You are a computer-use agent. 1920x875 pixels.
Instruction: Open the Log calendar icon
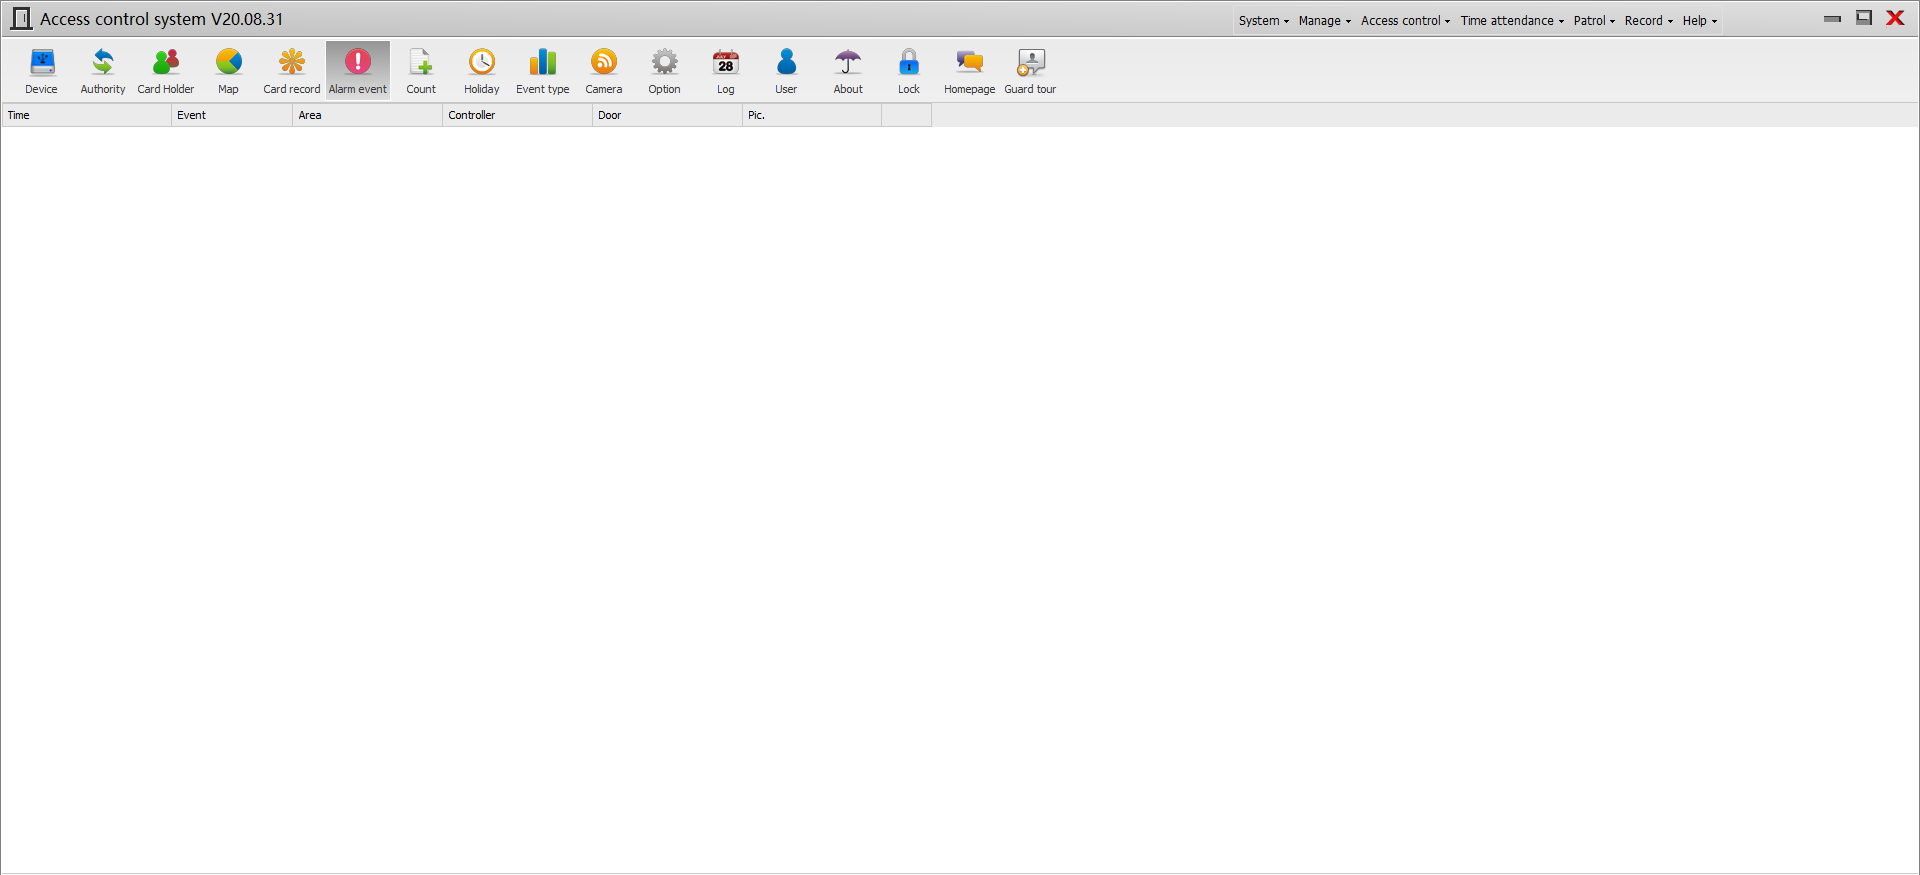726,70
